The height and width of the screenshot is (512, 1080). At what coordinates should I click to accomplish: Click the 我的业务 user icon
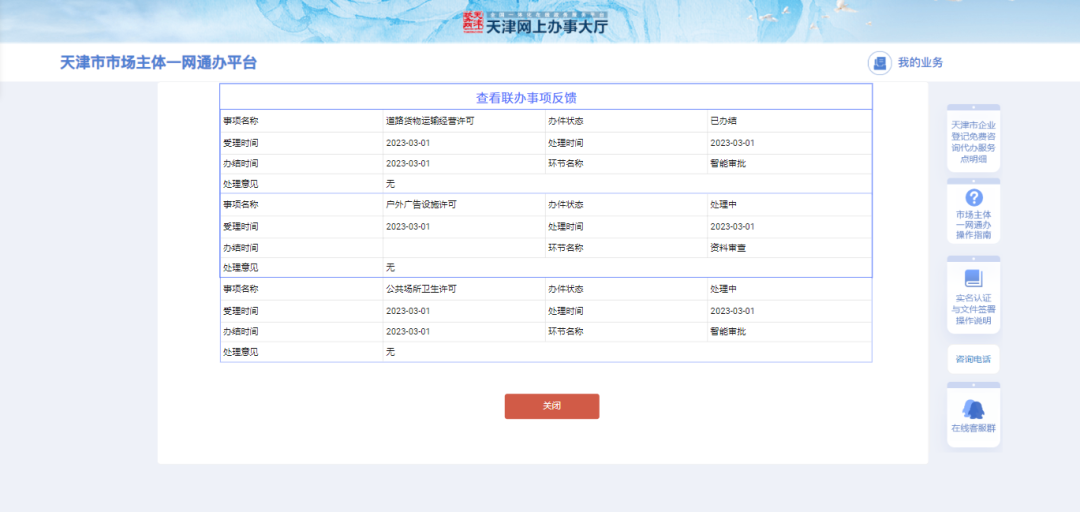(880, 63)
